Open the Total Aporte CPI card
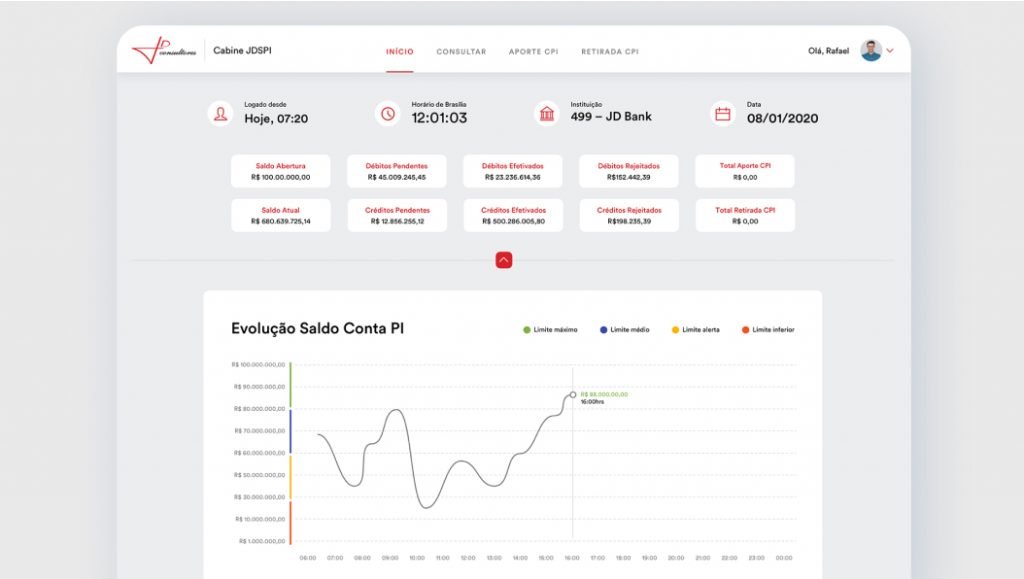The image size is (1024, 579). [x=743, y=170]
